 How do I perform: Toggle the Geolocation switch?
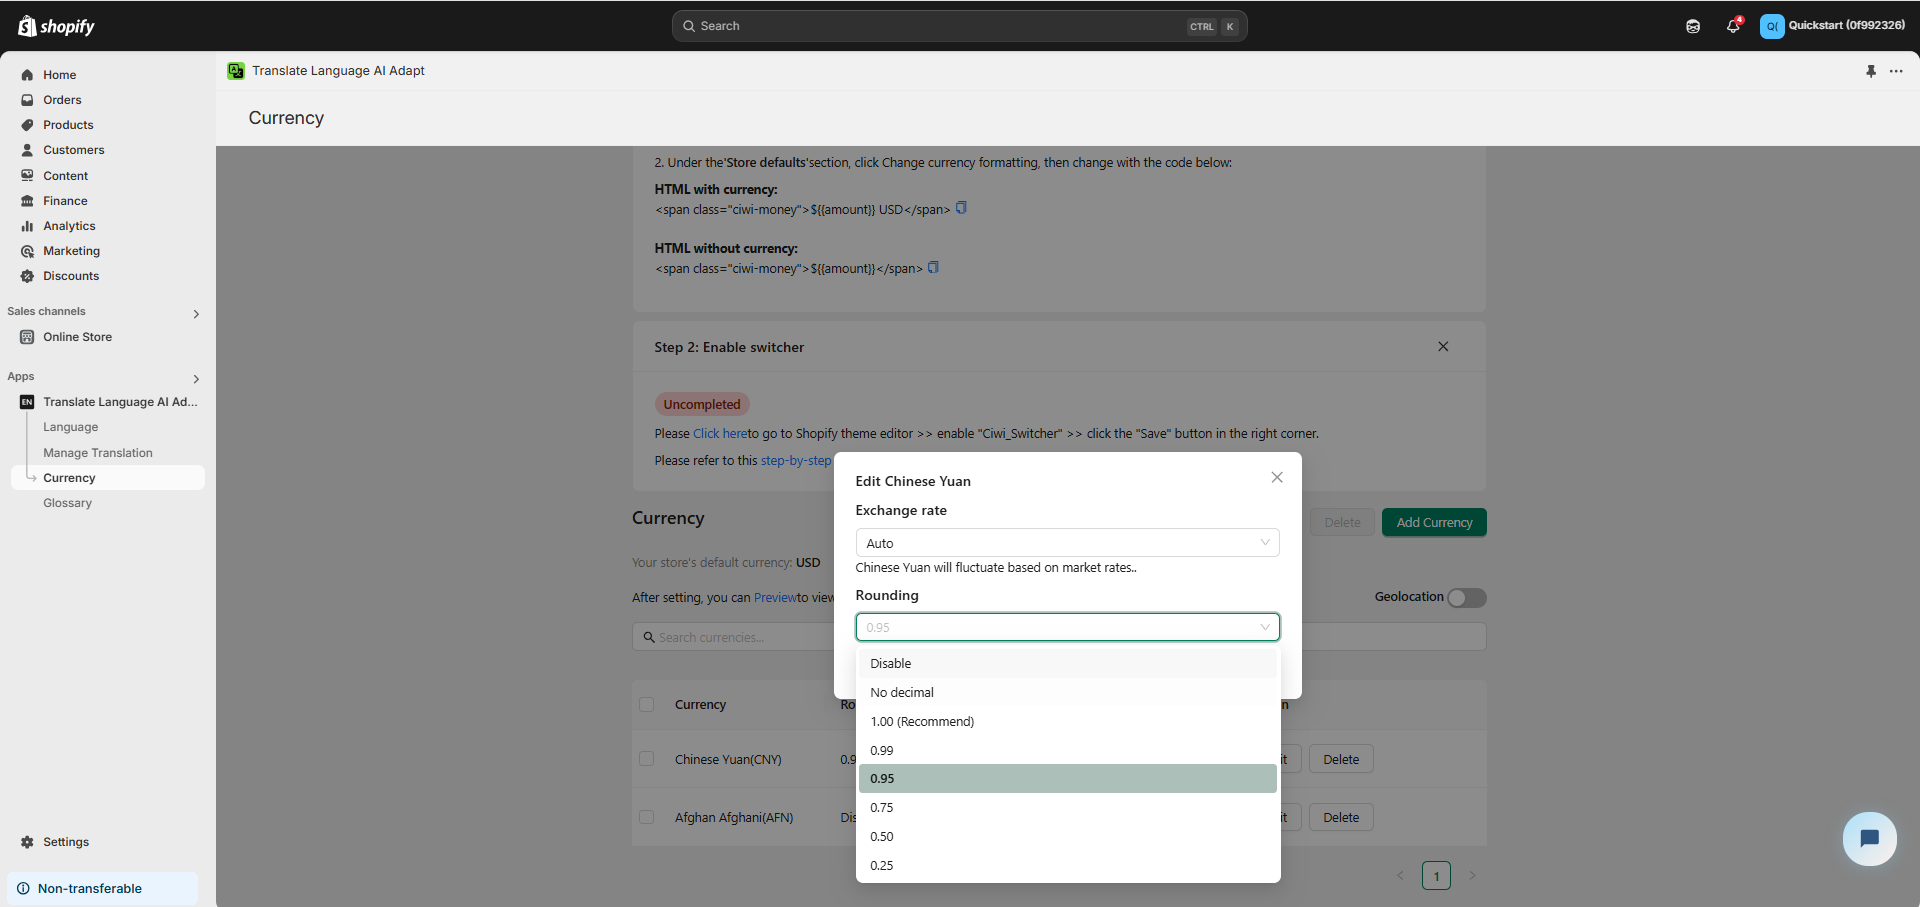click(x=1467, y=597)
